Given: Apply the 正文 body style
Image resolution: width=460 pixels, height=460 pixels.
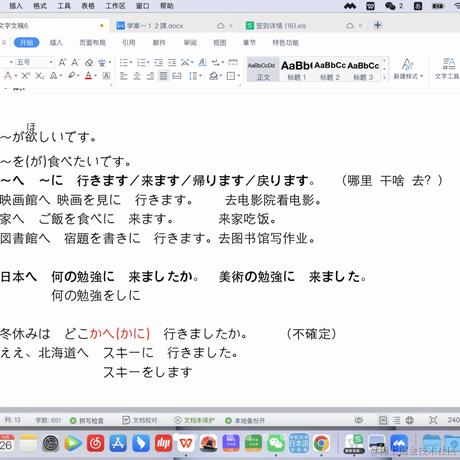Looking at the screenshot, I should 262,69.
